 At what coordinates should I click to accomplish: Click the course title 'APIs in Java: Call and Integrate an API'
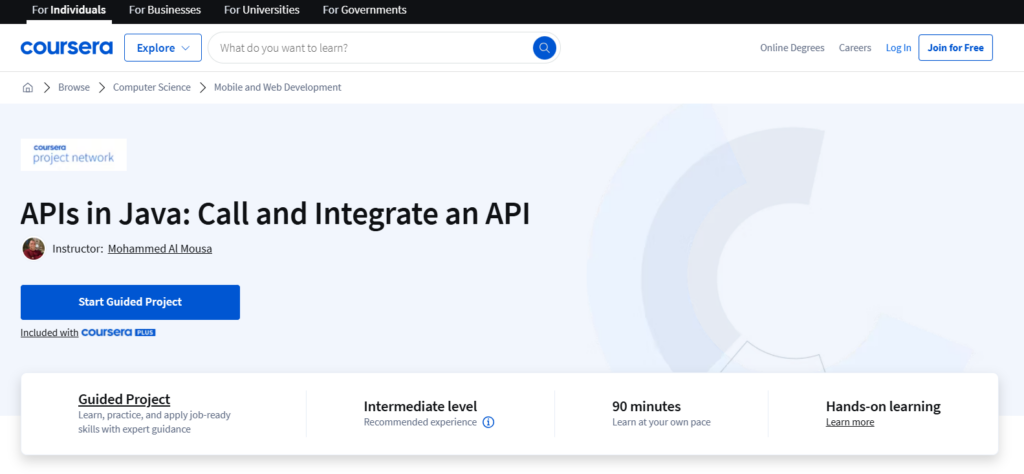pyautogui.click(x=275, y=214)
